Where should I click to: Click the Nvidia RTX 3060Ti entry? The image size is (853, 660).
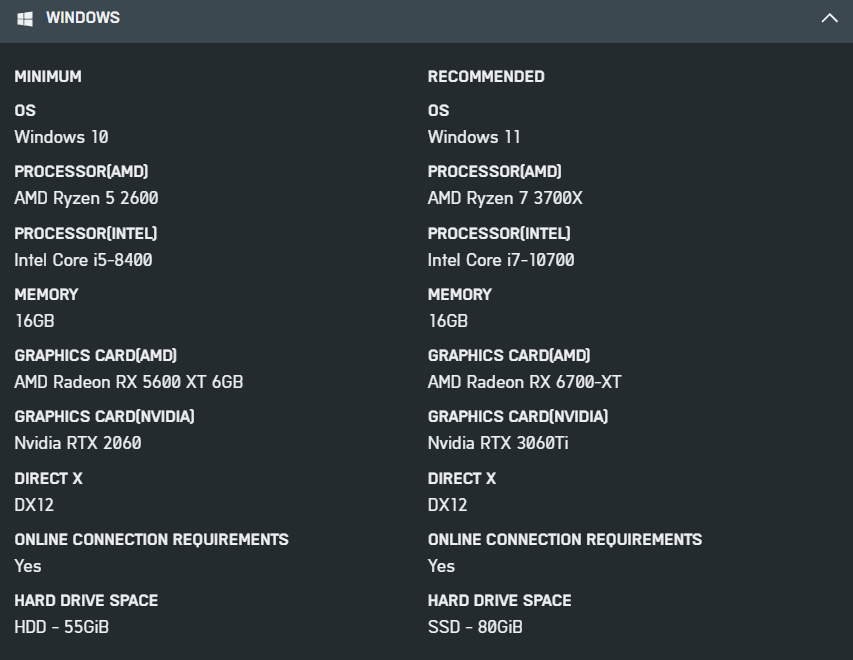(498, 443)
